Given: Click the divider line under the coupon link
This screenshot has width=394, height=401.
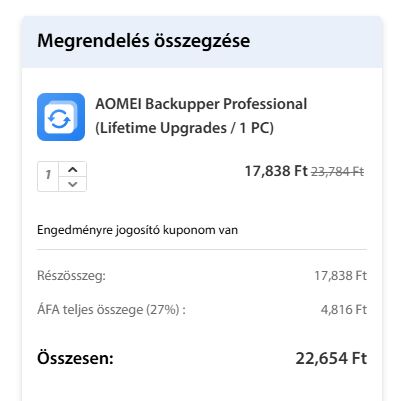Looking at the screenshot, I should [202, 249].
